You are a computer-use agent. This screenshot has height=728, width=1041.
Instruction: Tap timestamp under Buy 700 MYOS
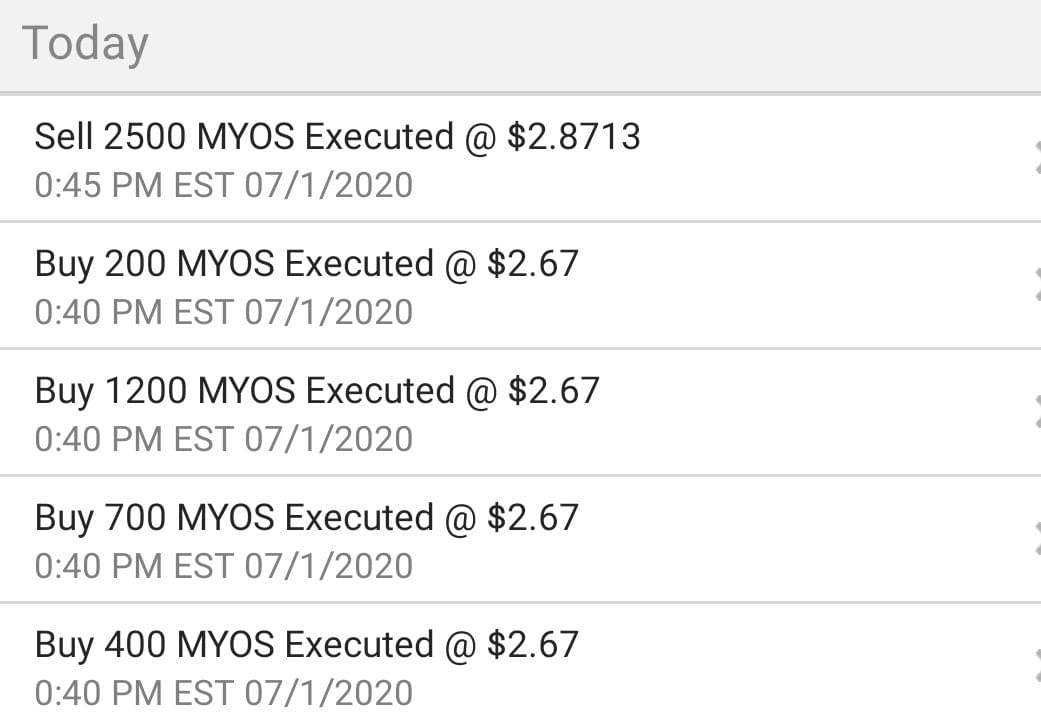[223, 566]
